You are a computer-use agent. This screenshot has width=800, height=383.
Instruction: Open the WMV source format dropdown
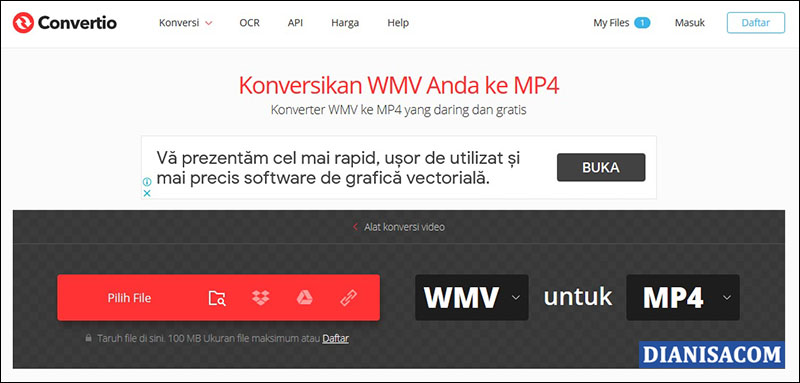[x=471, y=297]
